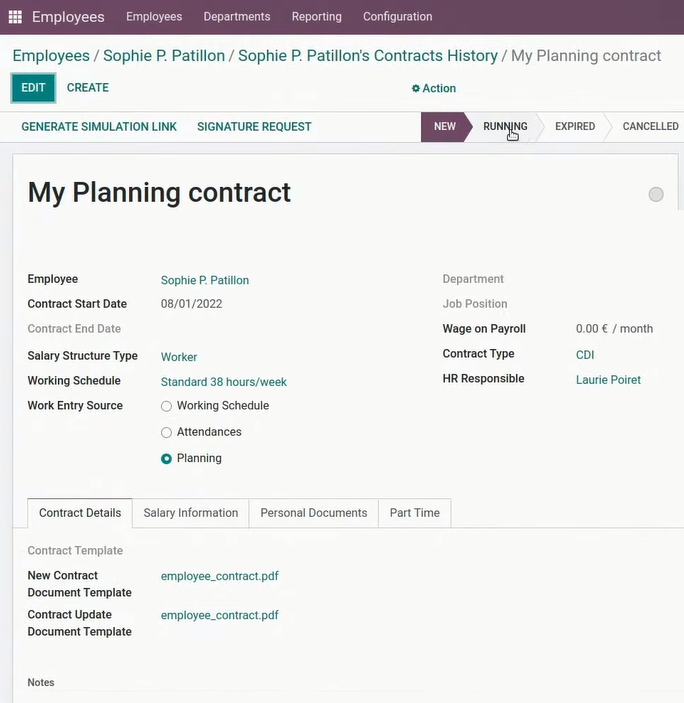
Task: Click the Action gear icon
Action: [416, 88]
